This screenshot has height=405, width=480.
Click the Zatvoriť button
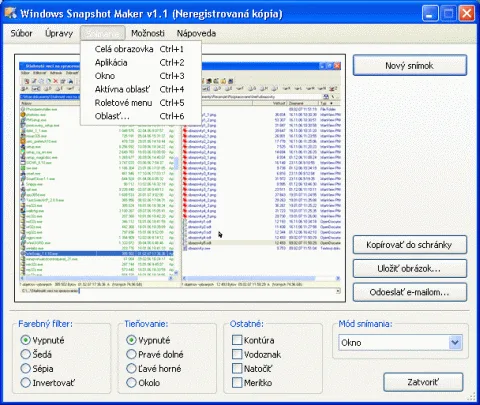(x=423, y=382)
